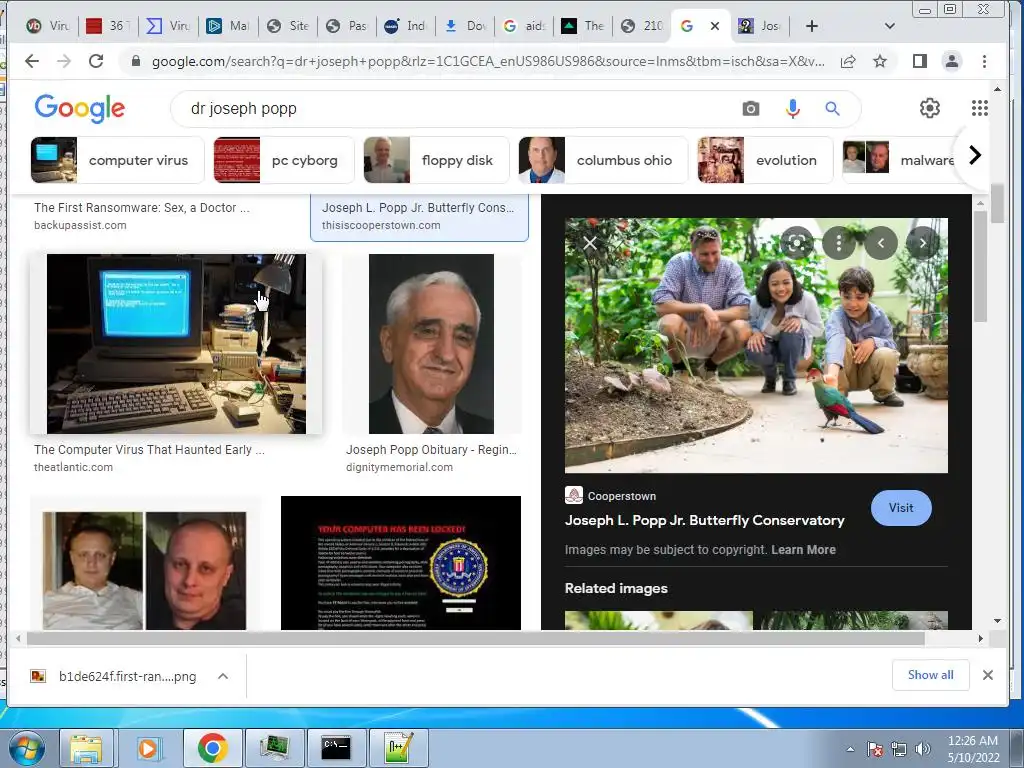
Task: Switch to the 'The' tab
Action: 584,26
